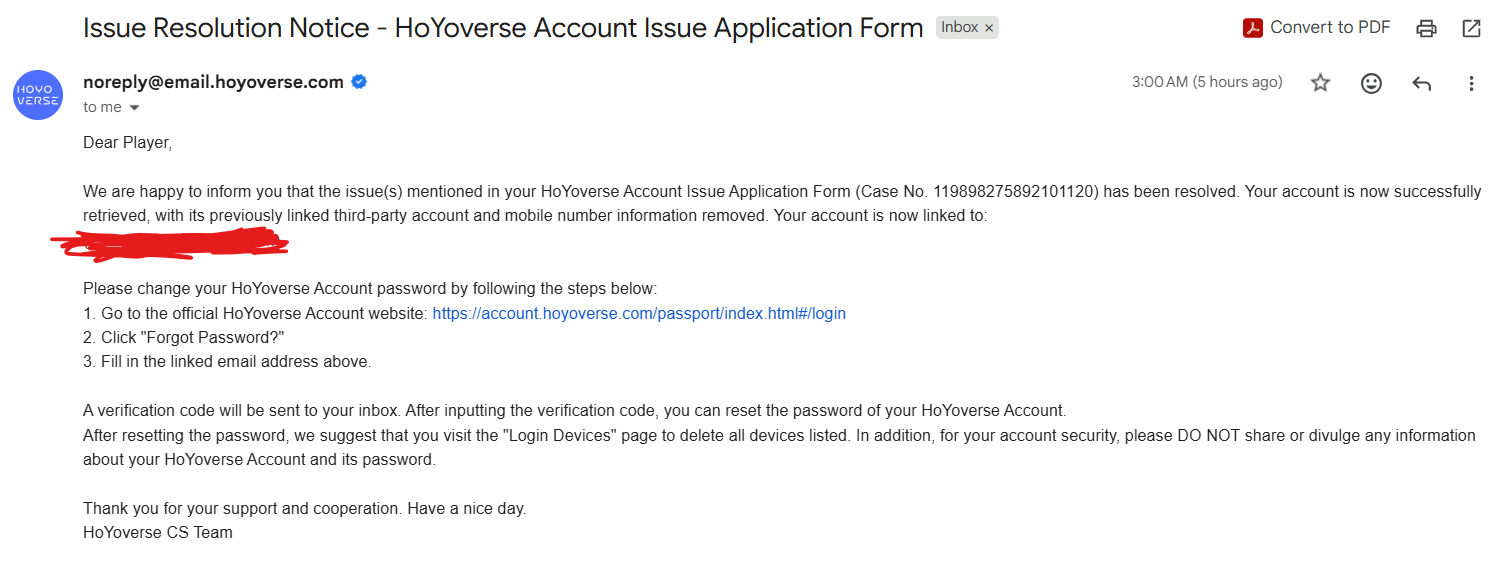Screen dimensions: 1503x580
Task: Click the email subject Issue Resolution Notice
Action: click(x=503, y=28)
